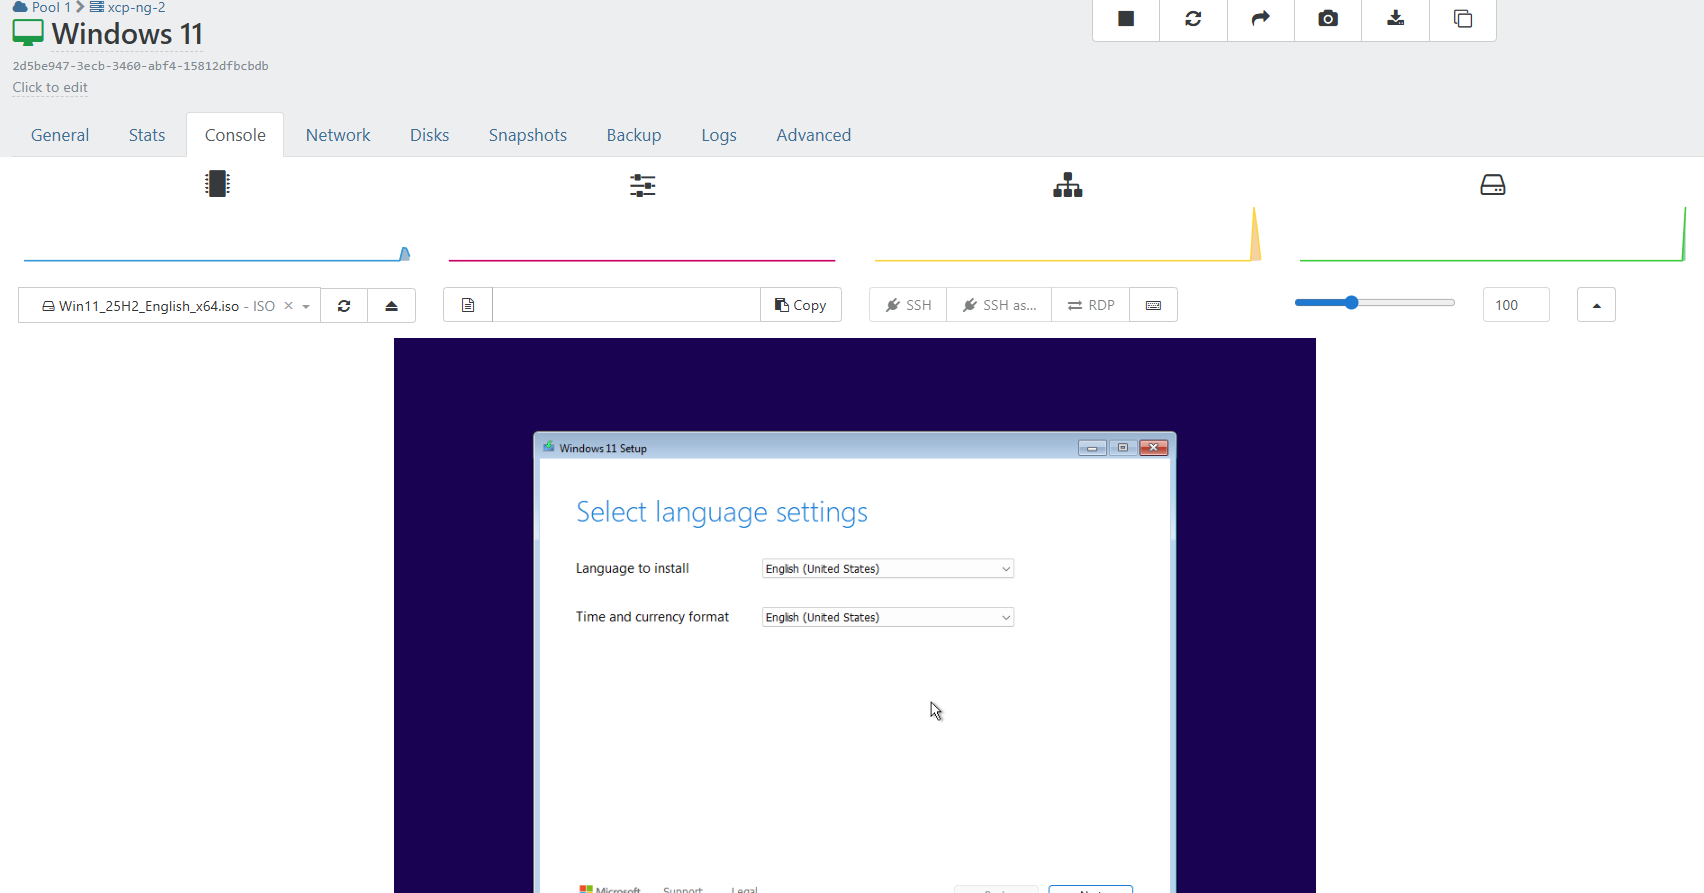
Task: Click inside the VM console screen
Action: click(855, 615)
